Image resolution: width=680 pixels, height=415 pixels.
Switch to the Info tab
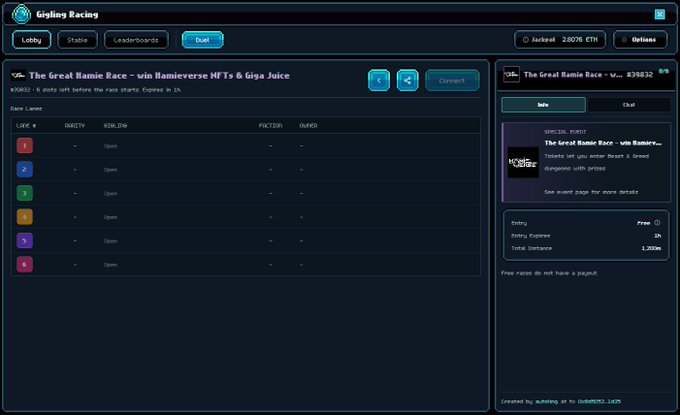543,105
